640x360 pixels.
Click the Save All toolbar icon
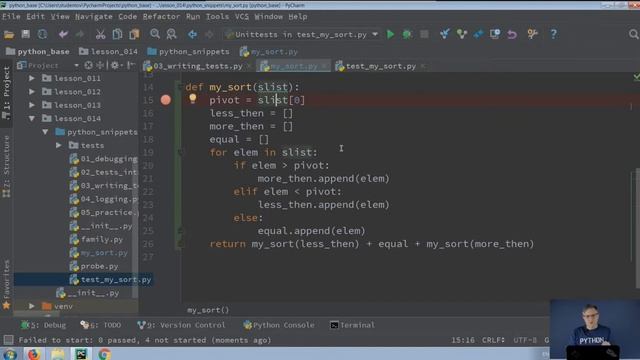click(26, 34)
